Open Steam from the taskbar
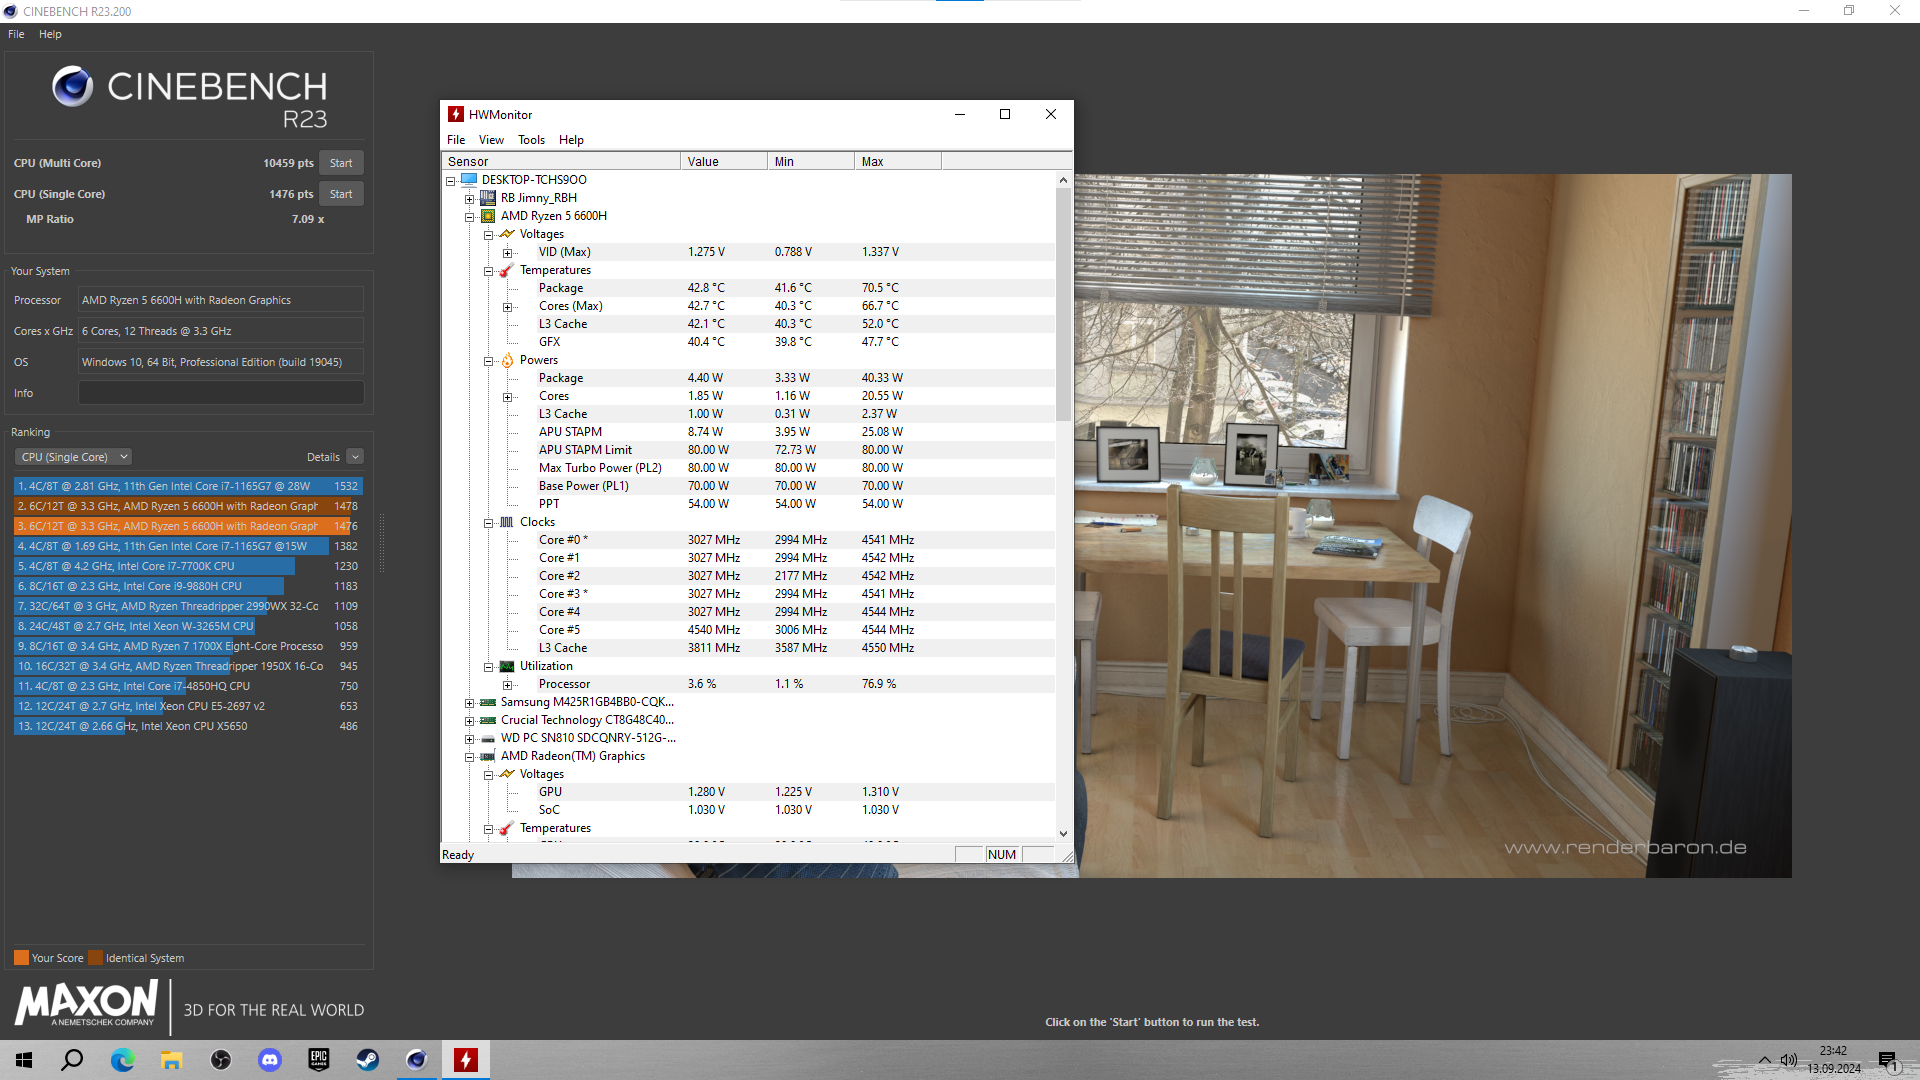 (x=368, y=1060)
